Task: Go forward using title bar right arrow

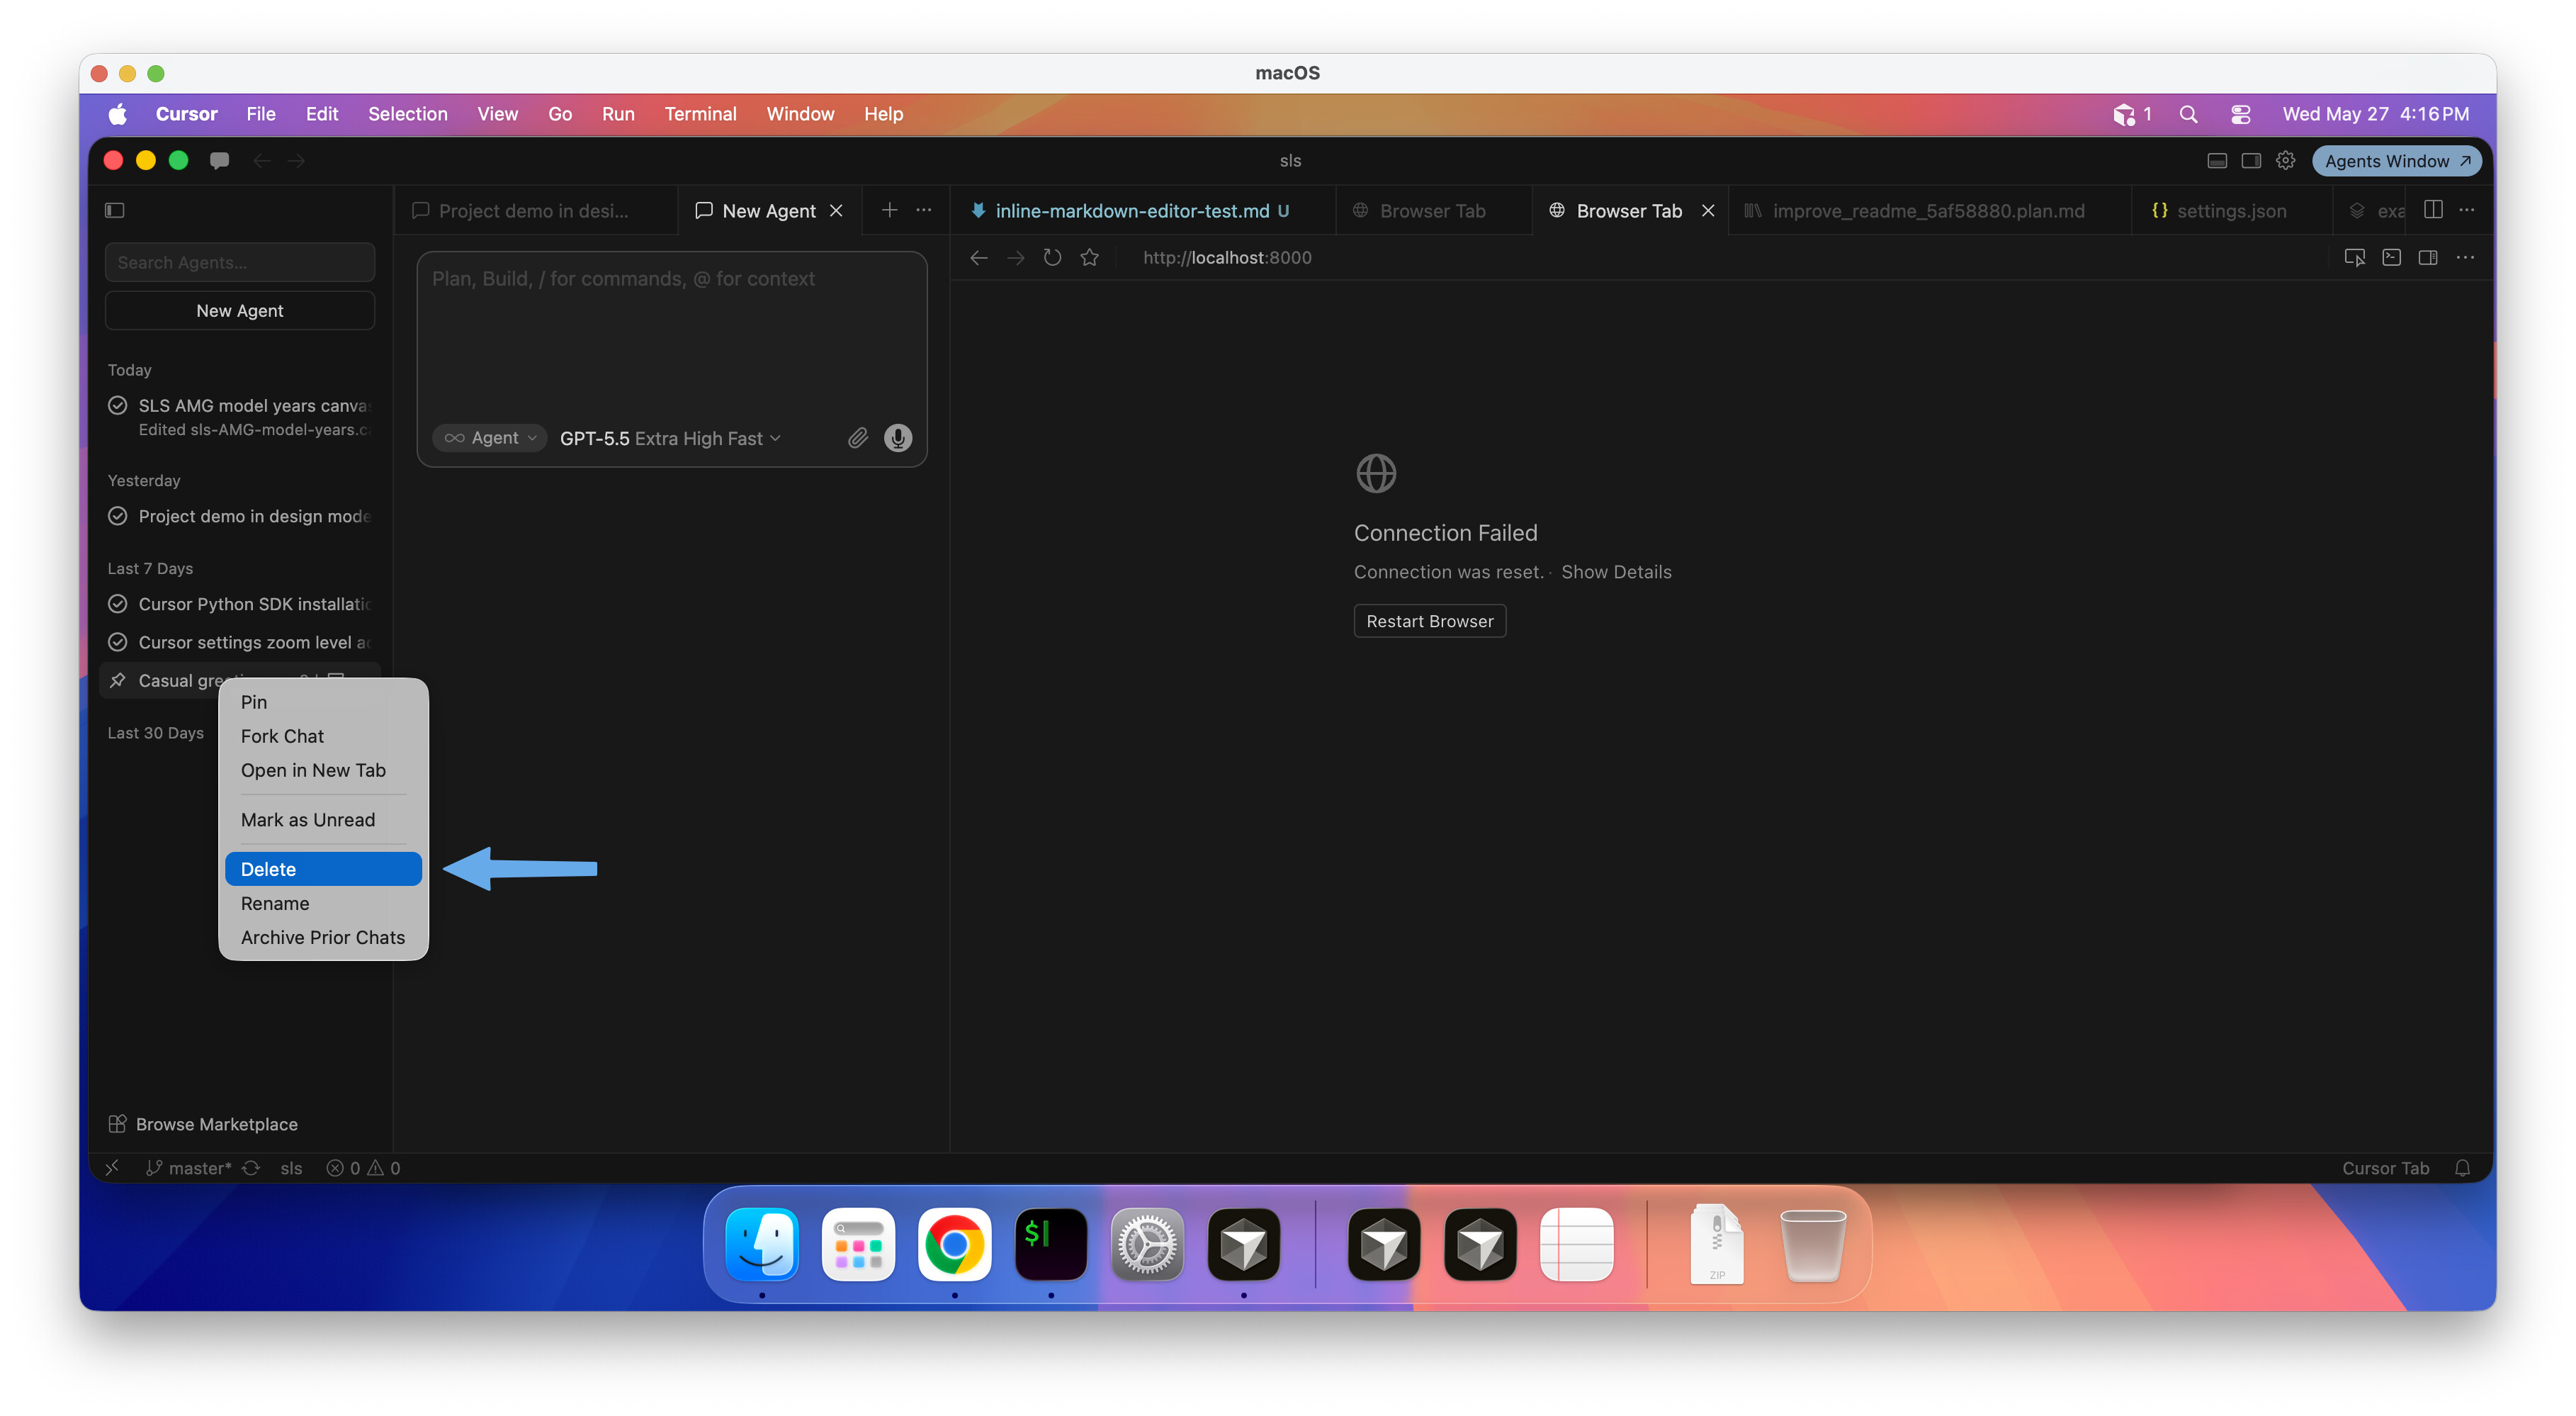Action: coord(296,160)
